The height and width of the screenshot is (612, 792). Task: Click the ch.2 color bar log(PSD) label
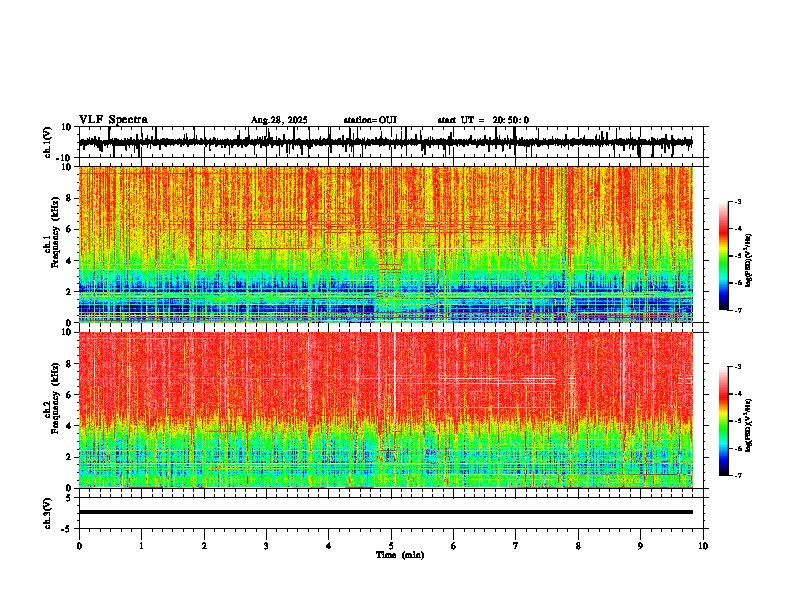point(749,425)
